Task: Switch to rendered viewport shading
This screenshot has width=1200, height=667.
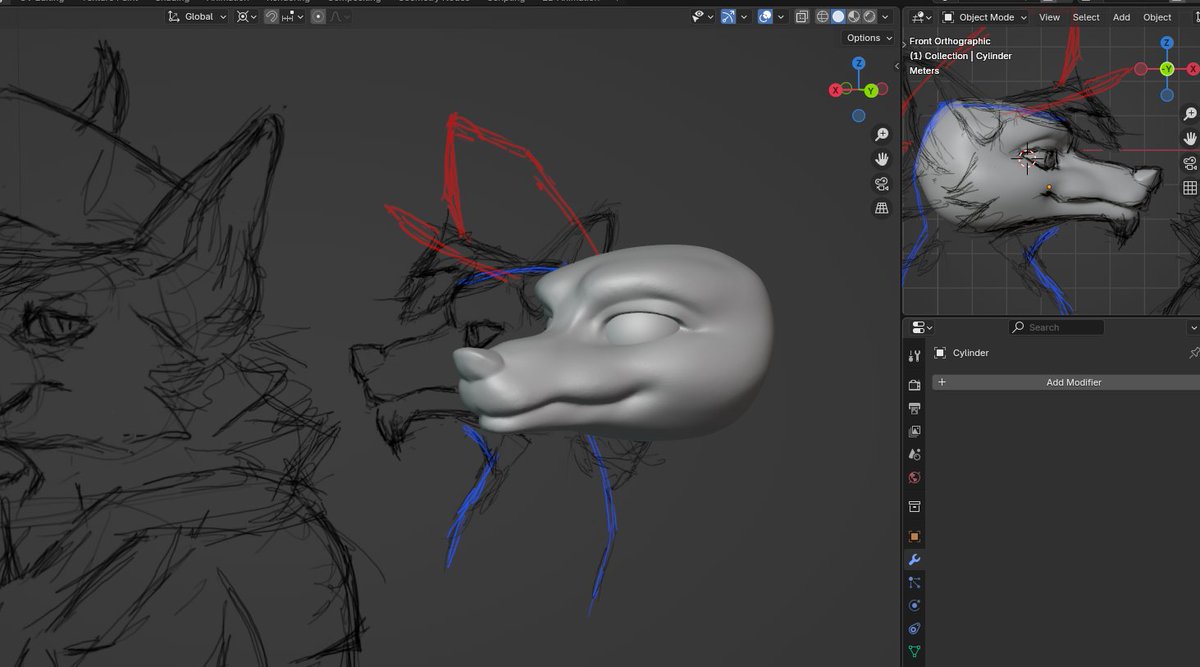Action: point(870,17)
